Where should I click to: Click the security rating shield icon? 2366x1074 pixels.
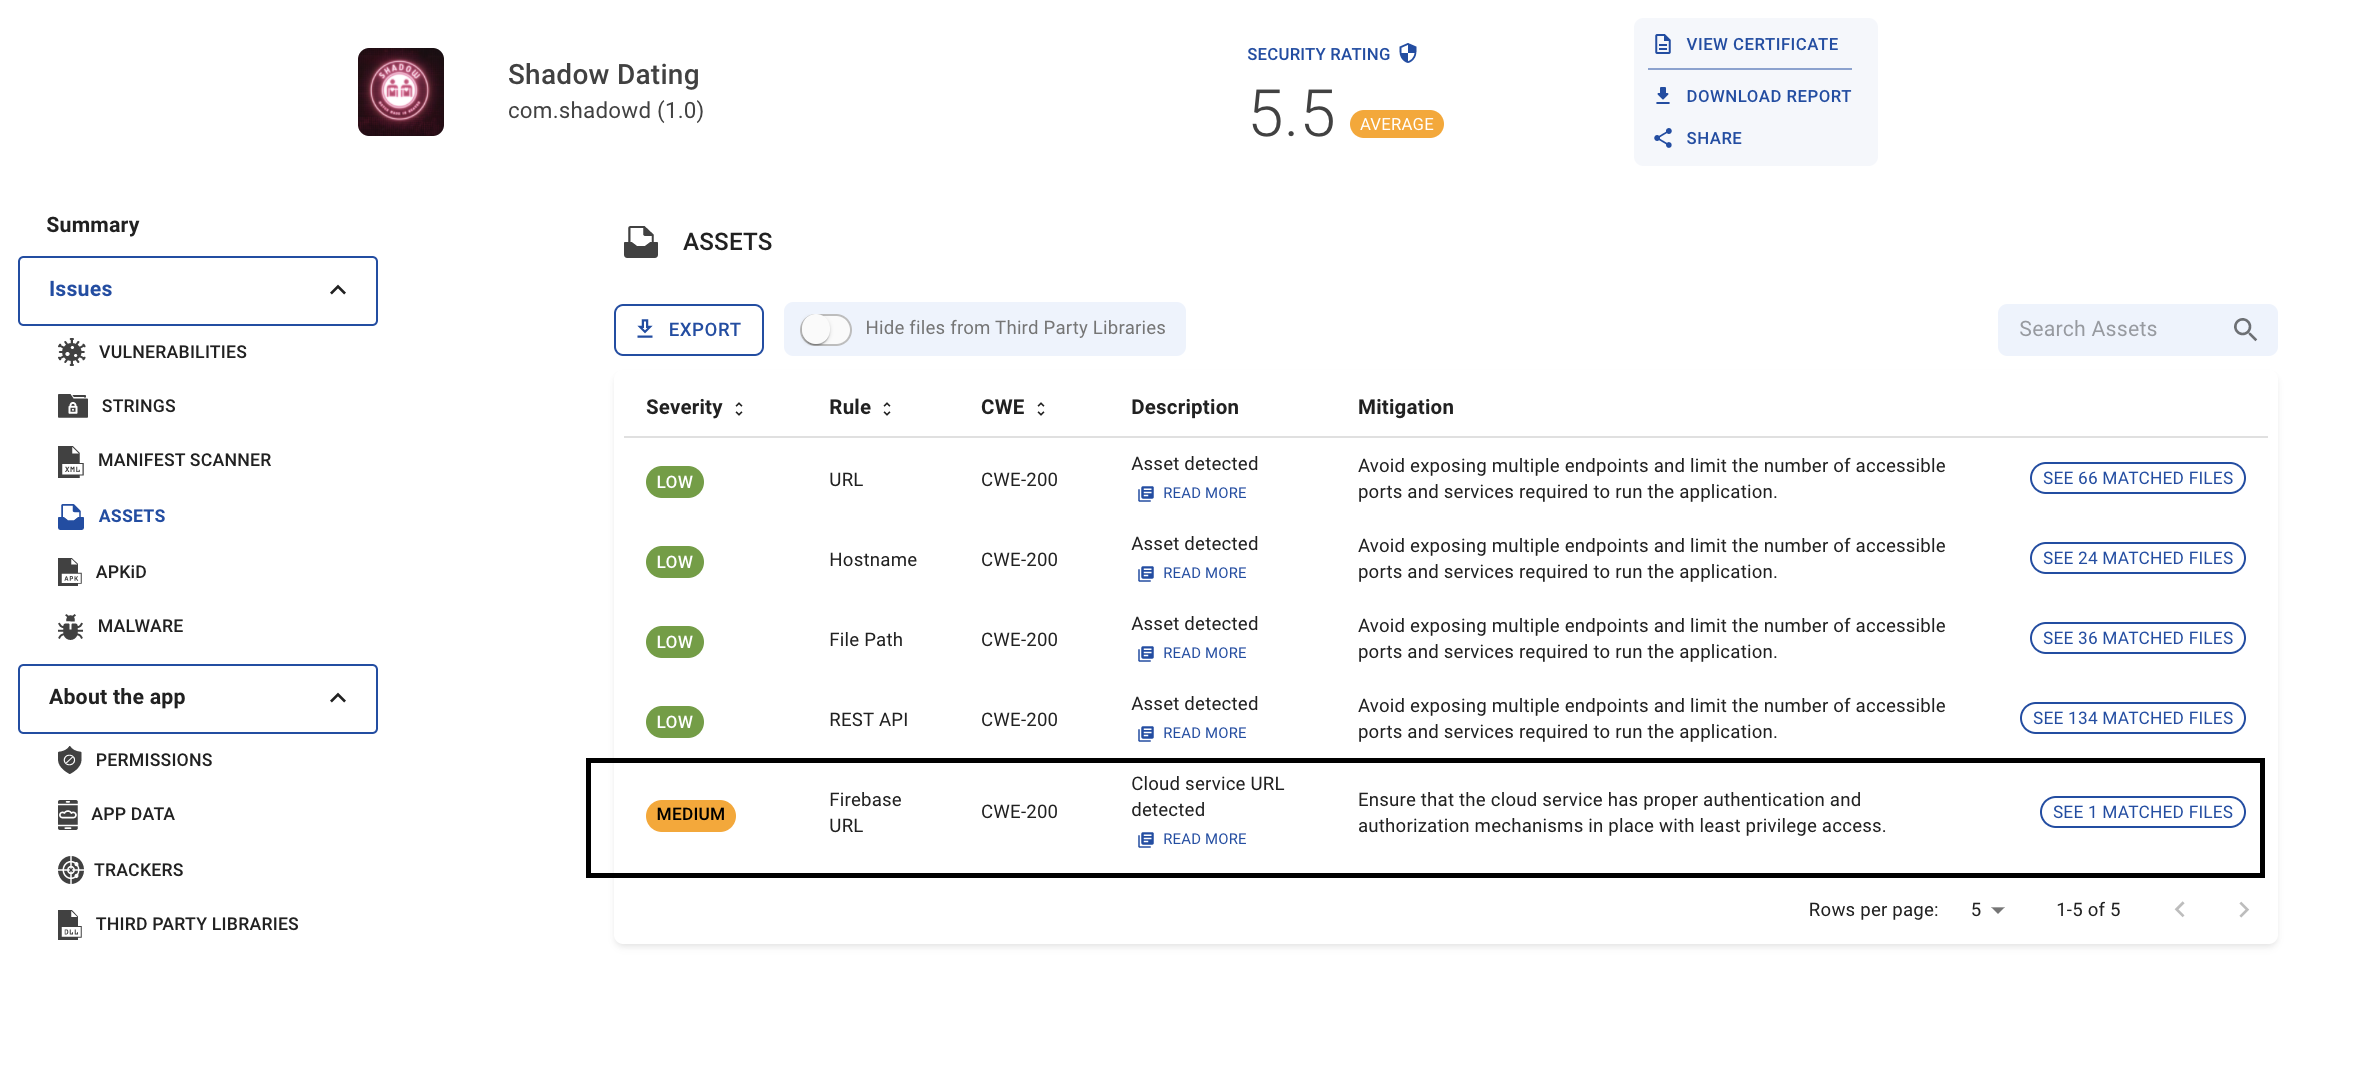coord(1408,53)
